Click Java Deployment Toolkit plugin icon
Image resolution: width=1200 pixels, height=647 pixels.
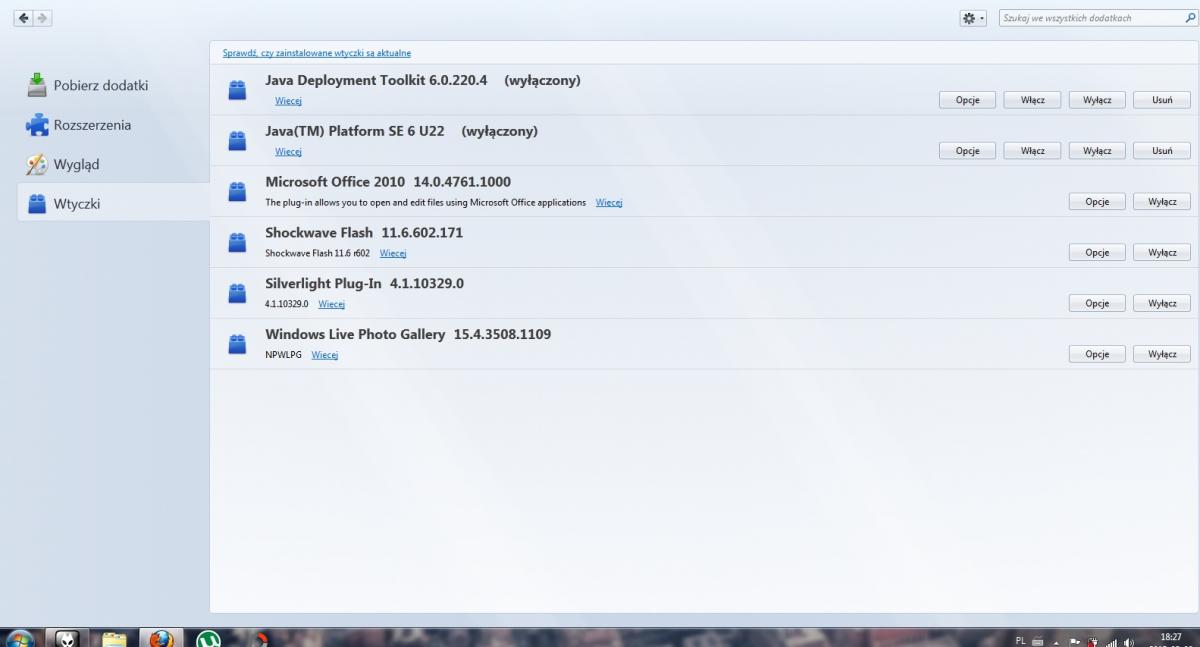pyautogui.click(x=237, y=90)
